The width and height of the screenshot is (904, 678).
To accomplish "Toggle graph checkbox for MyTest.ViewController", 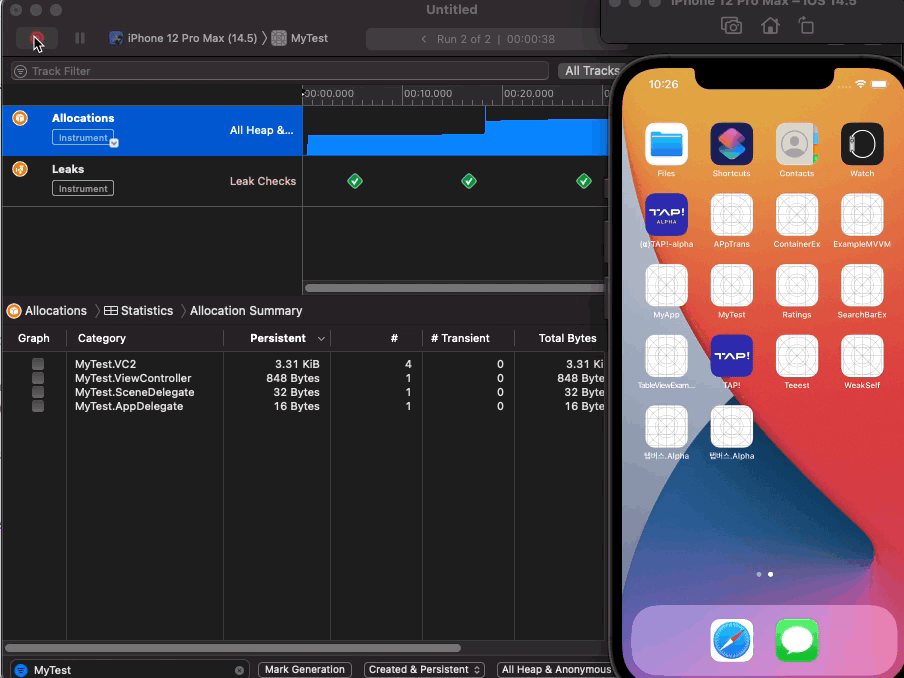I will click(x=38, y=378).
